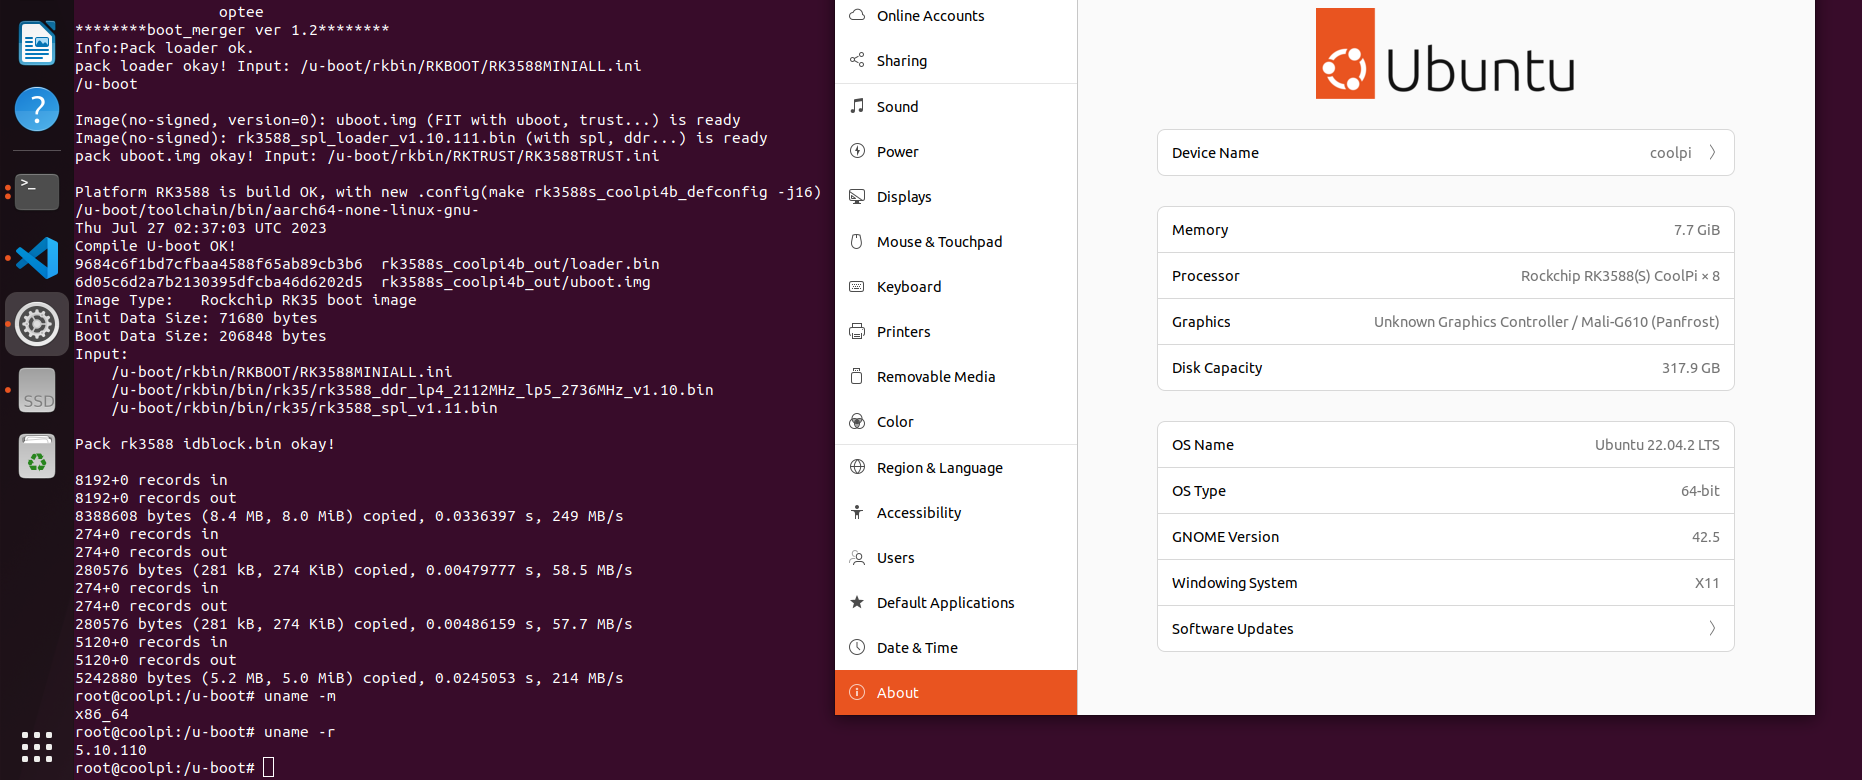Open Software Updates row chevron
The width and height of the screenshot is (1862, 780).
coord(1712,628)
